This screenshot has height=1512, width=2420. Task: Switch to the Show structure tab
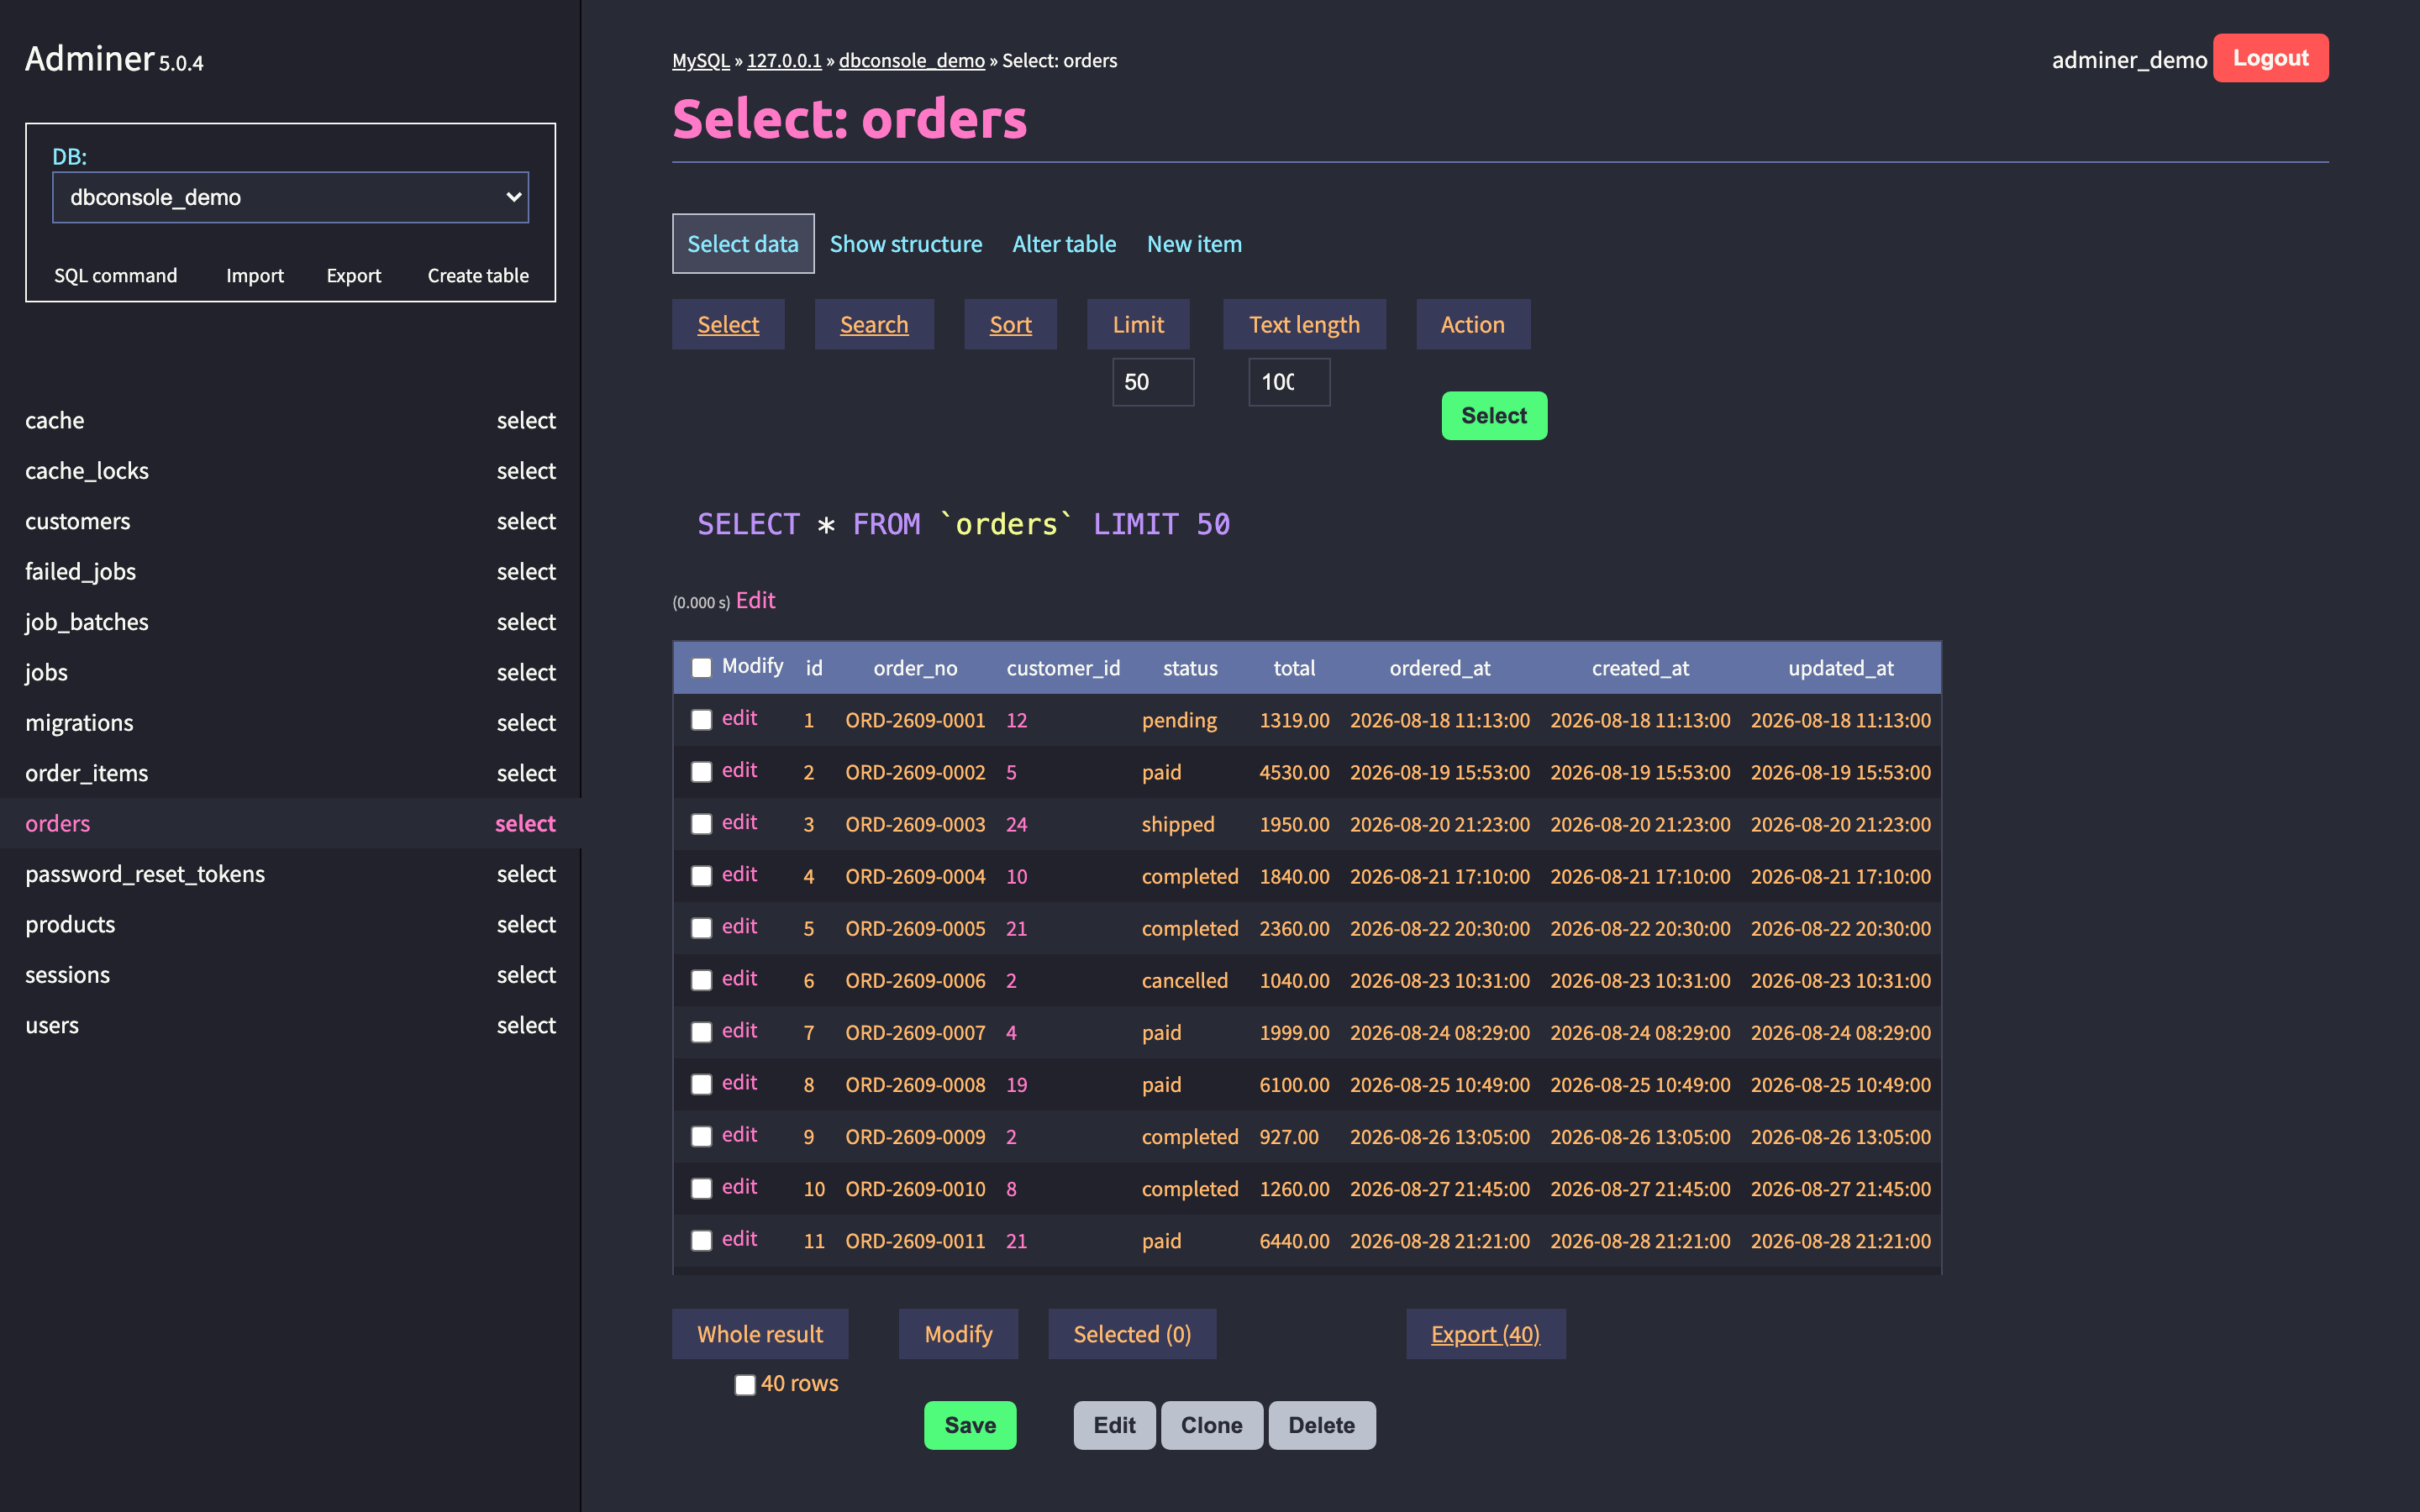(x=906, y=244)
